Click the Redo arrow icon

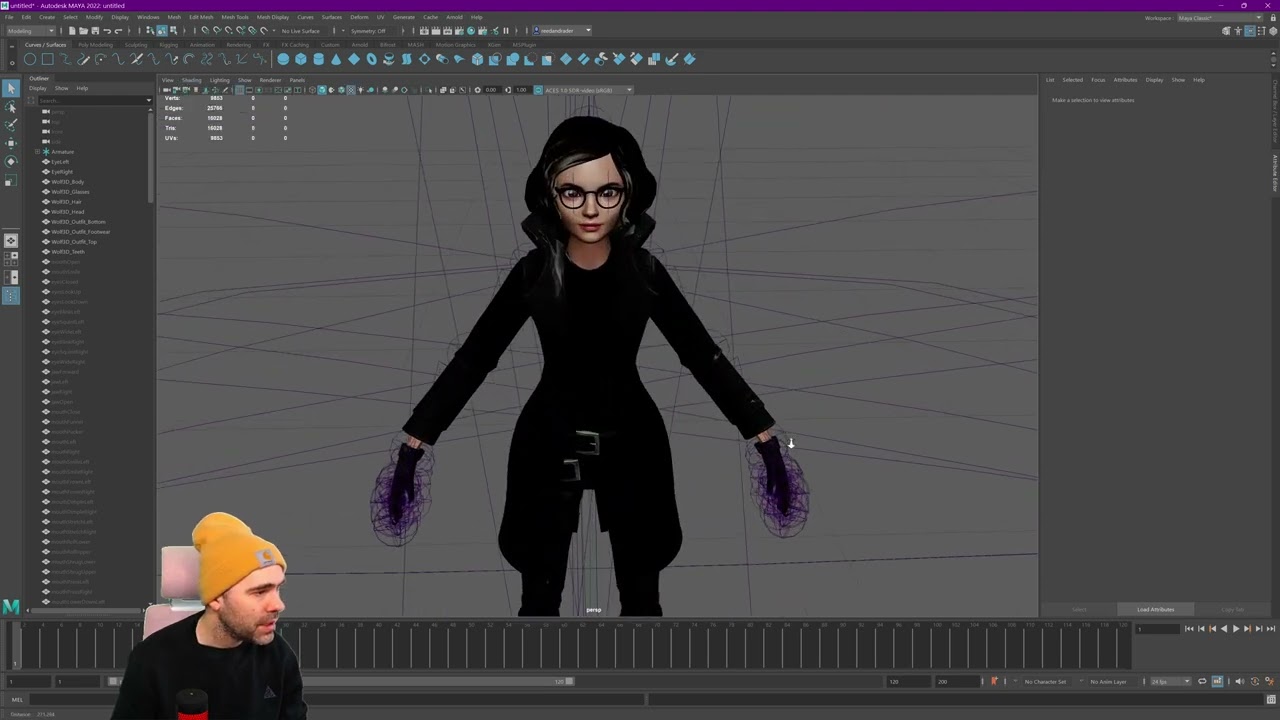(118, 31)
